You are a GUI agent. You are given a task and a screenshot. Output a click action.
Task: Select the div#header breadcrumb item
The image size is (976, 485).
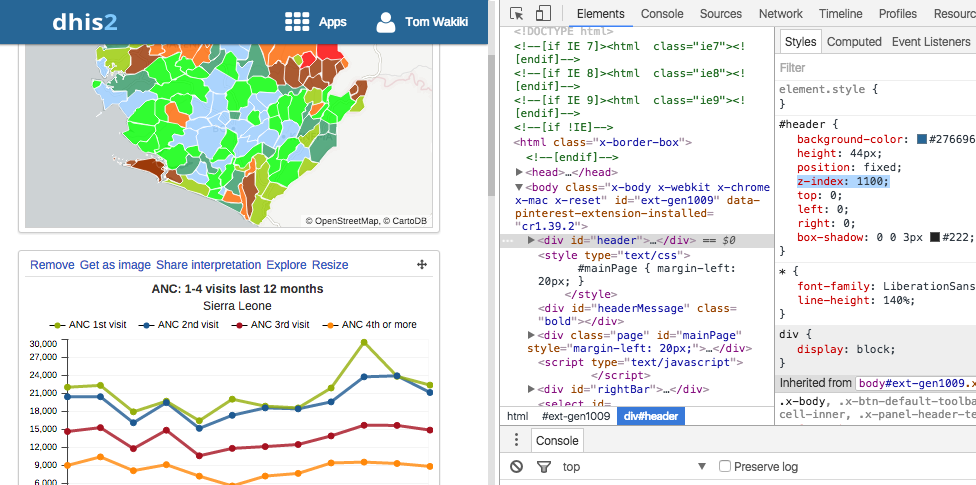tap(651, 417)
